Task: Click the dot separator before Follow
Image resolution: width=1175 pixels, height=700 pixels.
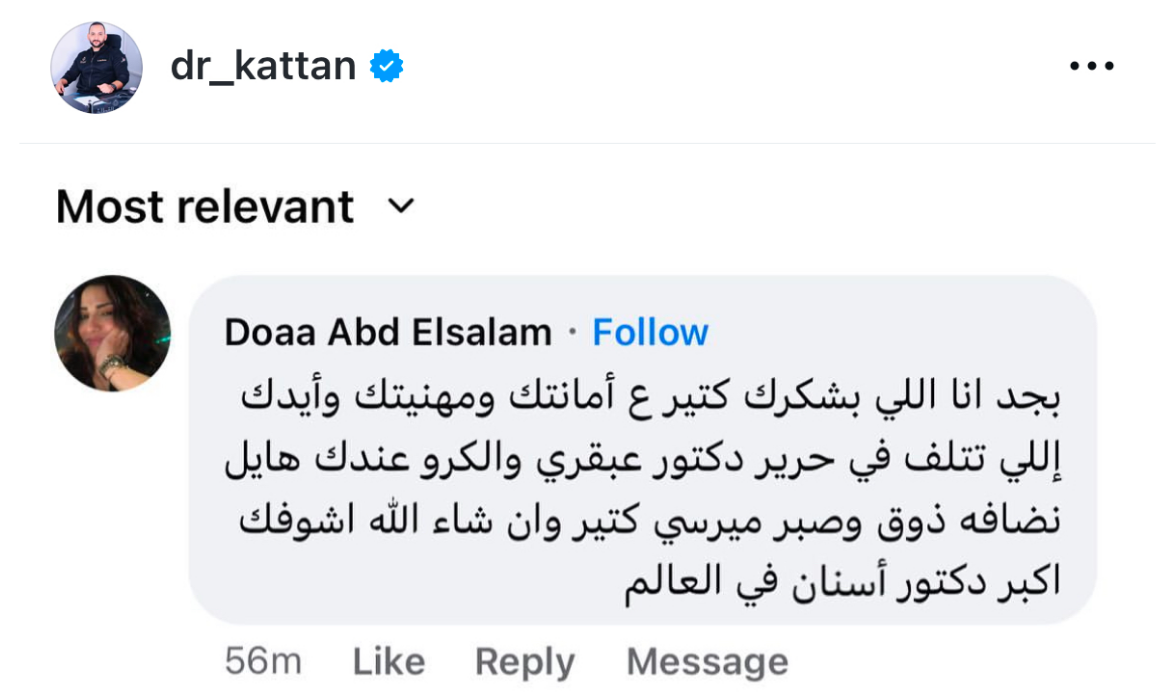Action: tap(572, 332)
